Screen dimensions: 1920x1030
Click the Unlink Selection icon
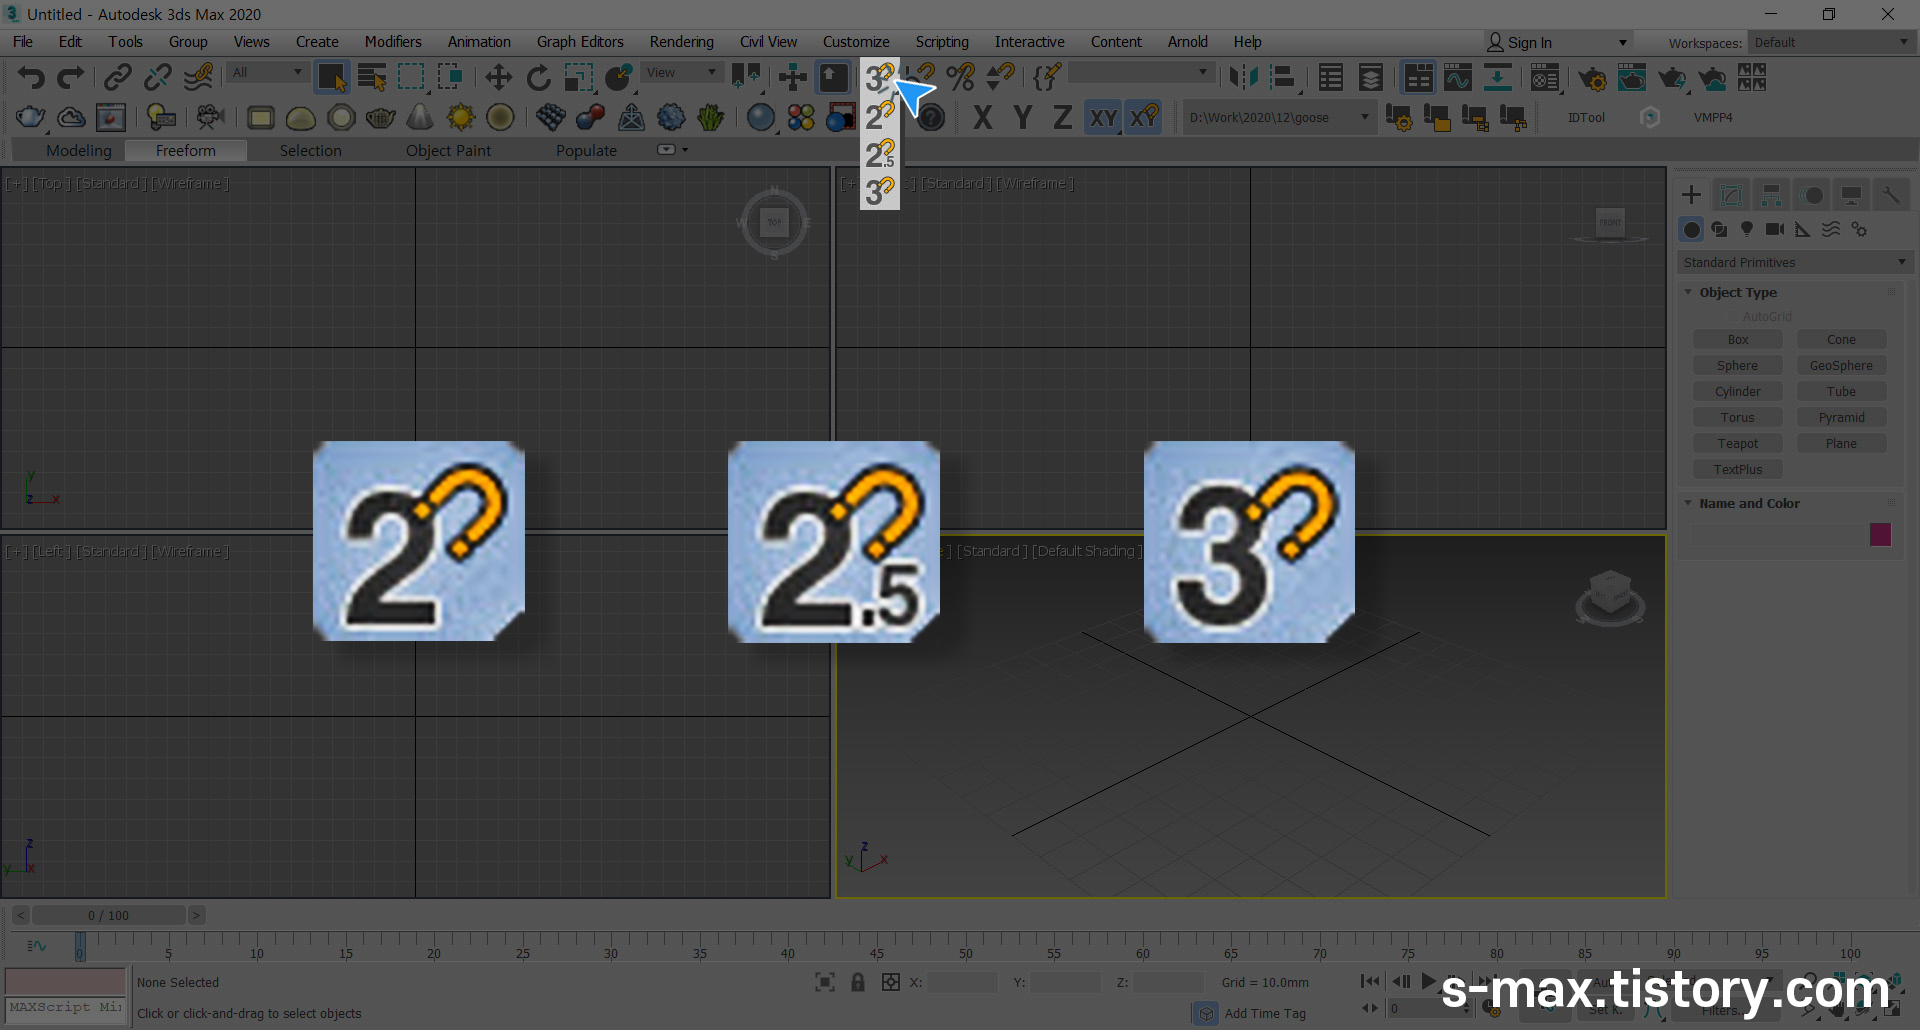(x=158, y=77)
